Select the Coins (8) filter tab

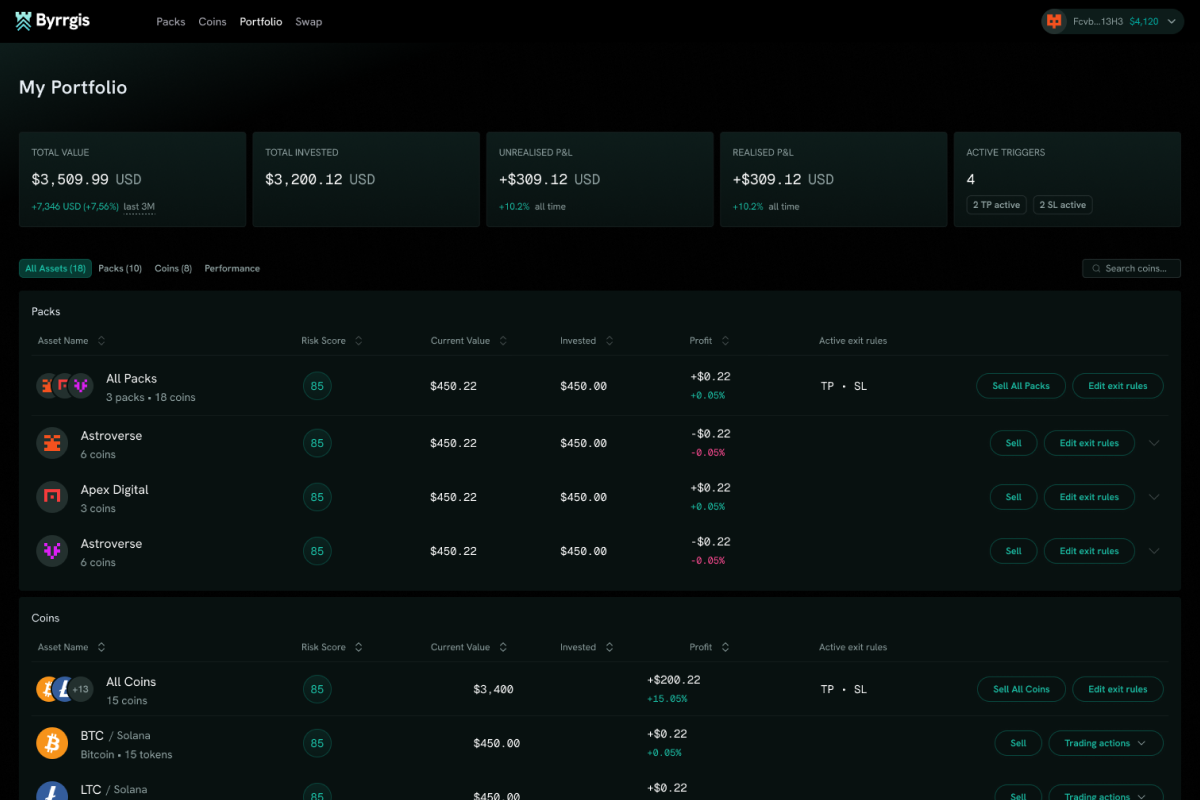[x=173, y=268]
